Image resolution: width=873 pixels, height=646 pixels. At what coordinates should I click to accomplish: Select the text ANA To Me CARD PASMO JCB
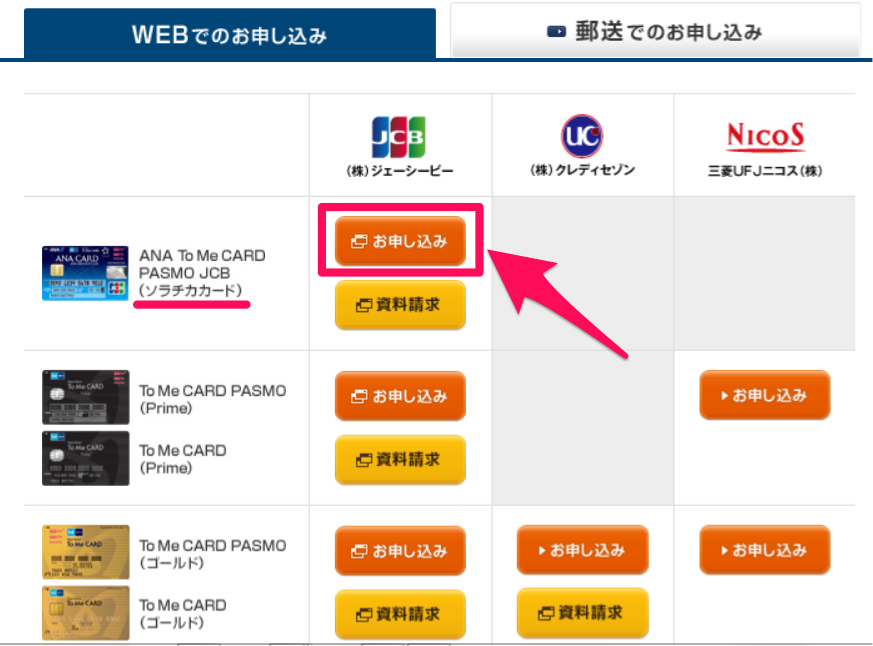202,264
